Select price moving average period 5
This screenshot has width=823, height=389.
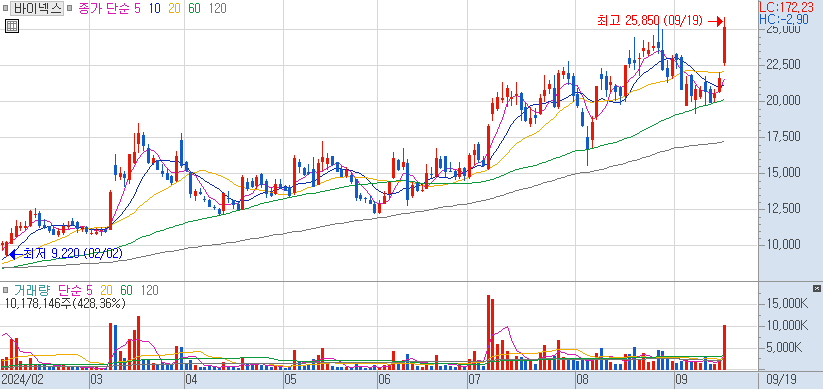point(138,8)
